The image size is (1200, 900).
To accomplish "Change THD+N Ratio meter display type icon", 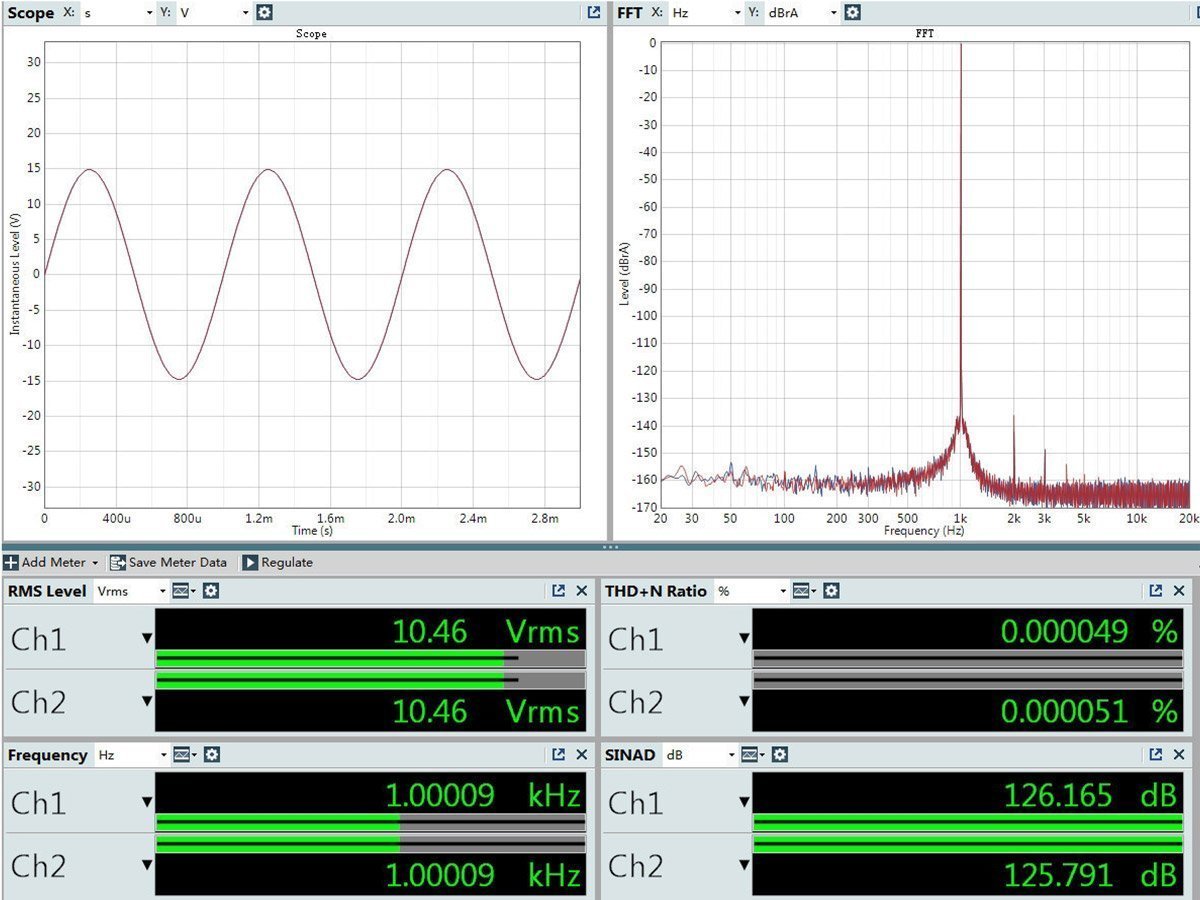I will point(802,591).
